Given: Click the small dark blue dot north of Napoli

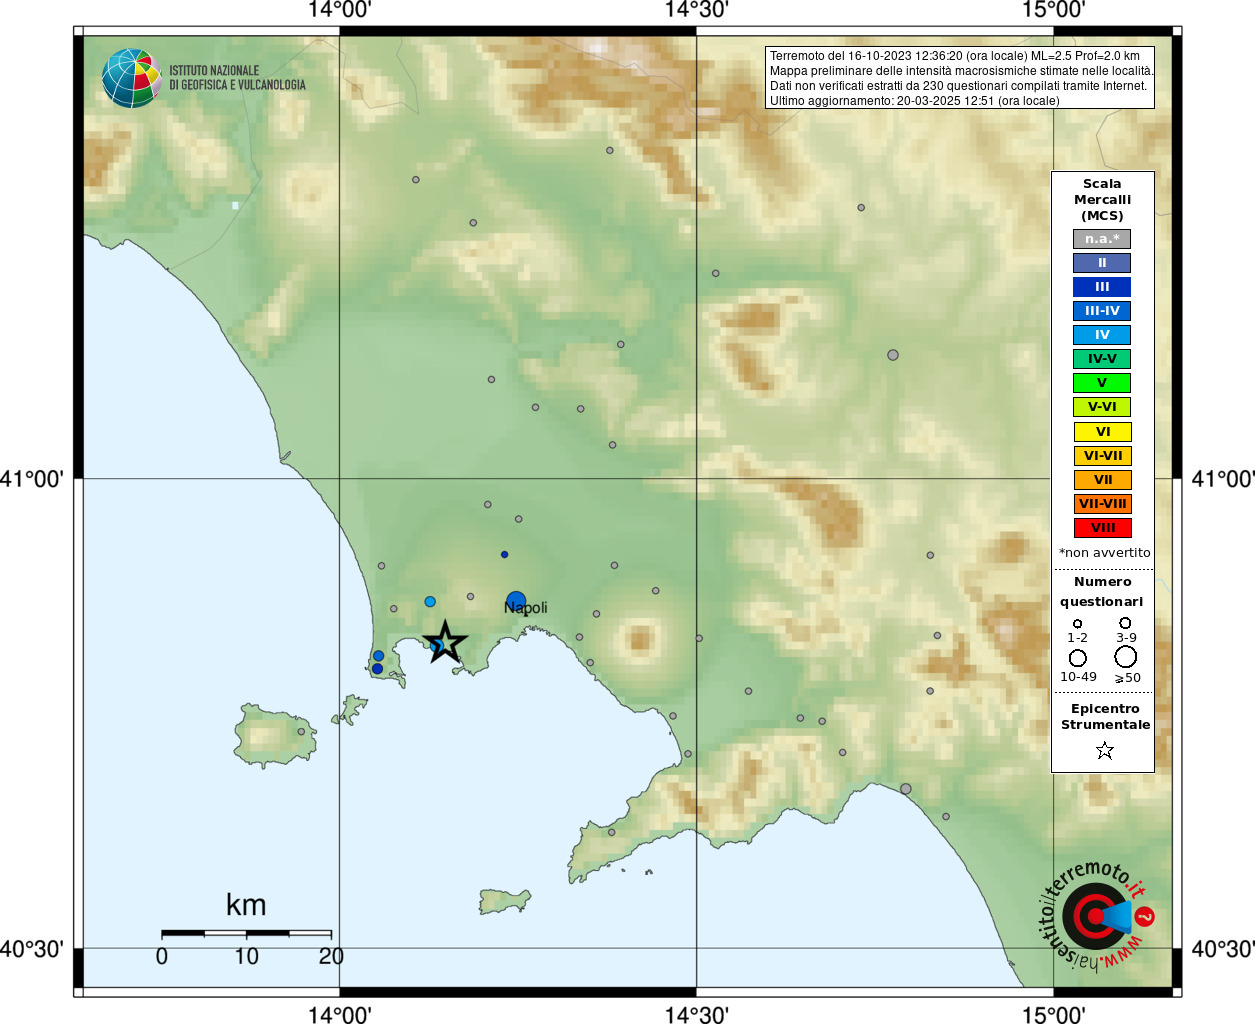Looking at the screenshot, I should (505, 554).
